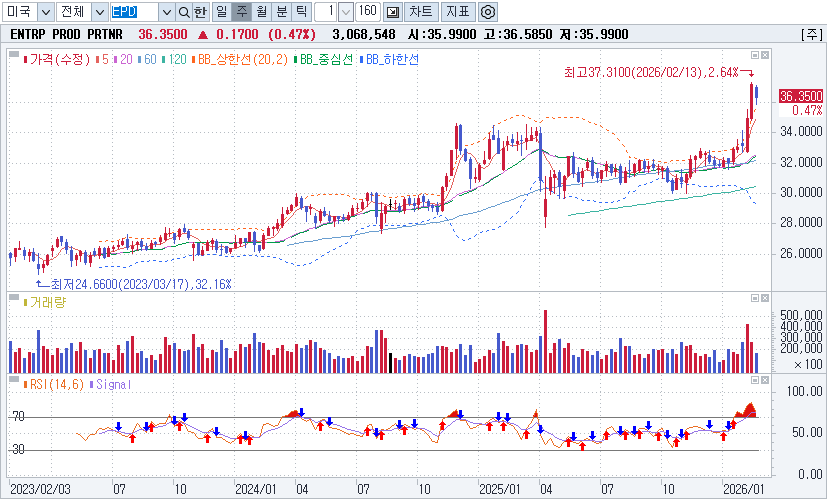The image size is (827, 499).
Task: Open the 차트 menu
Action: tap(423, 12)
